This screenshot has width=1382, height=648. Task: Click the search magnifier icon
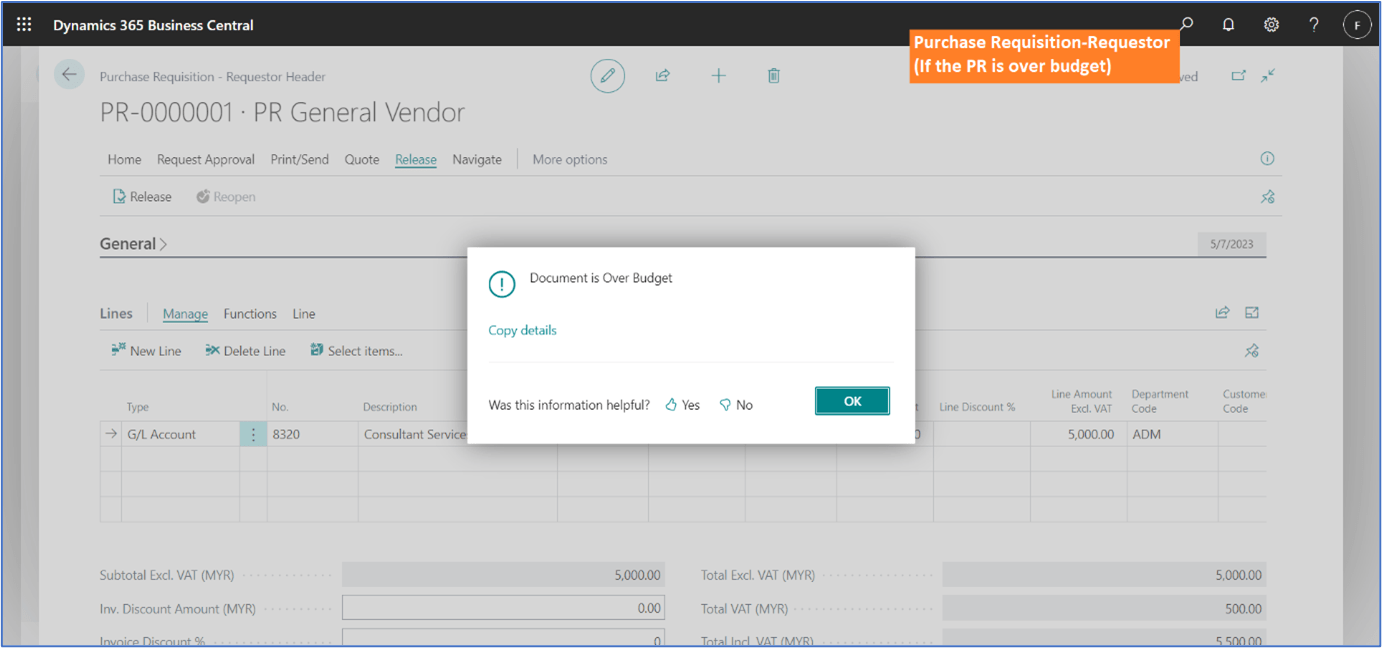point(1186,24)
